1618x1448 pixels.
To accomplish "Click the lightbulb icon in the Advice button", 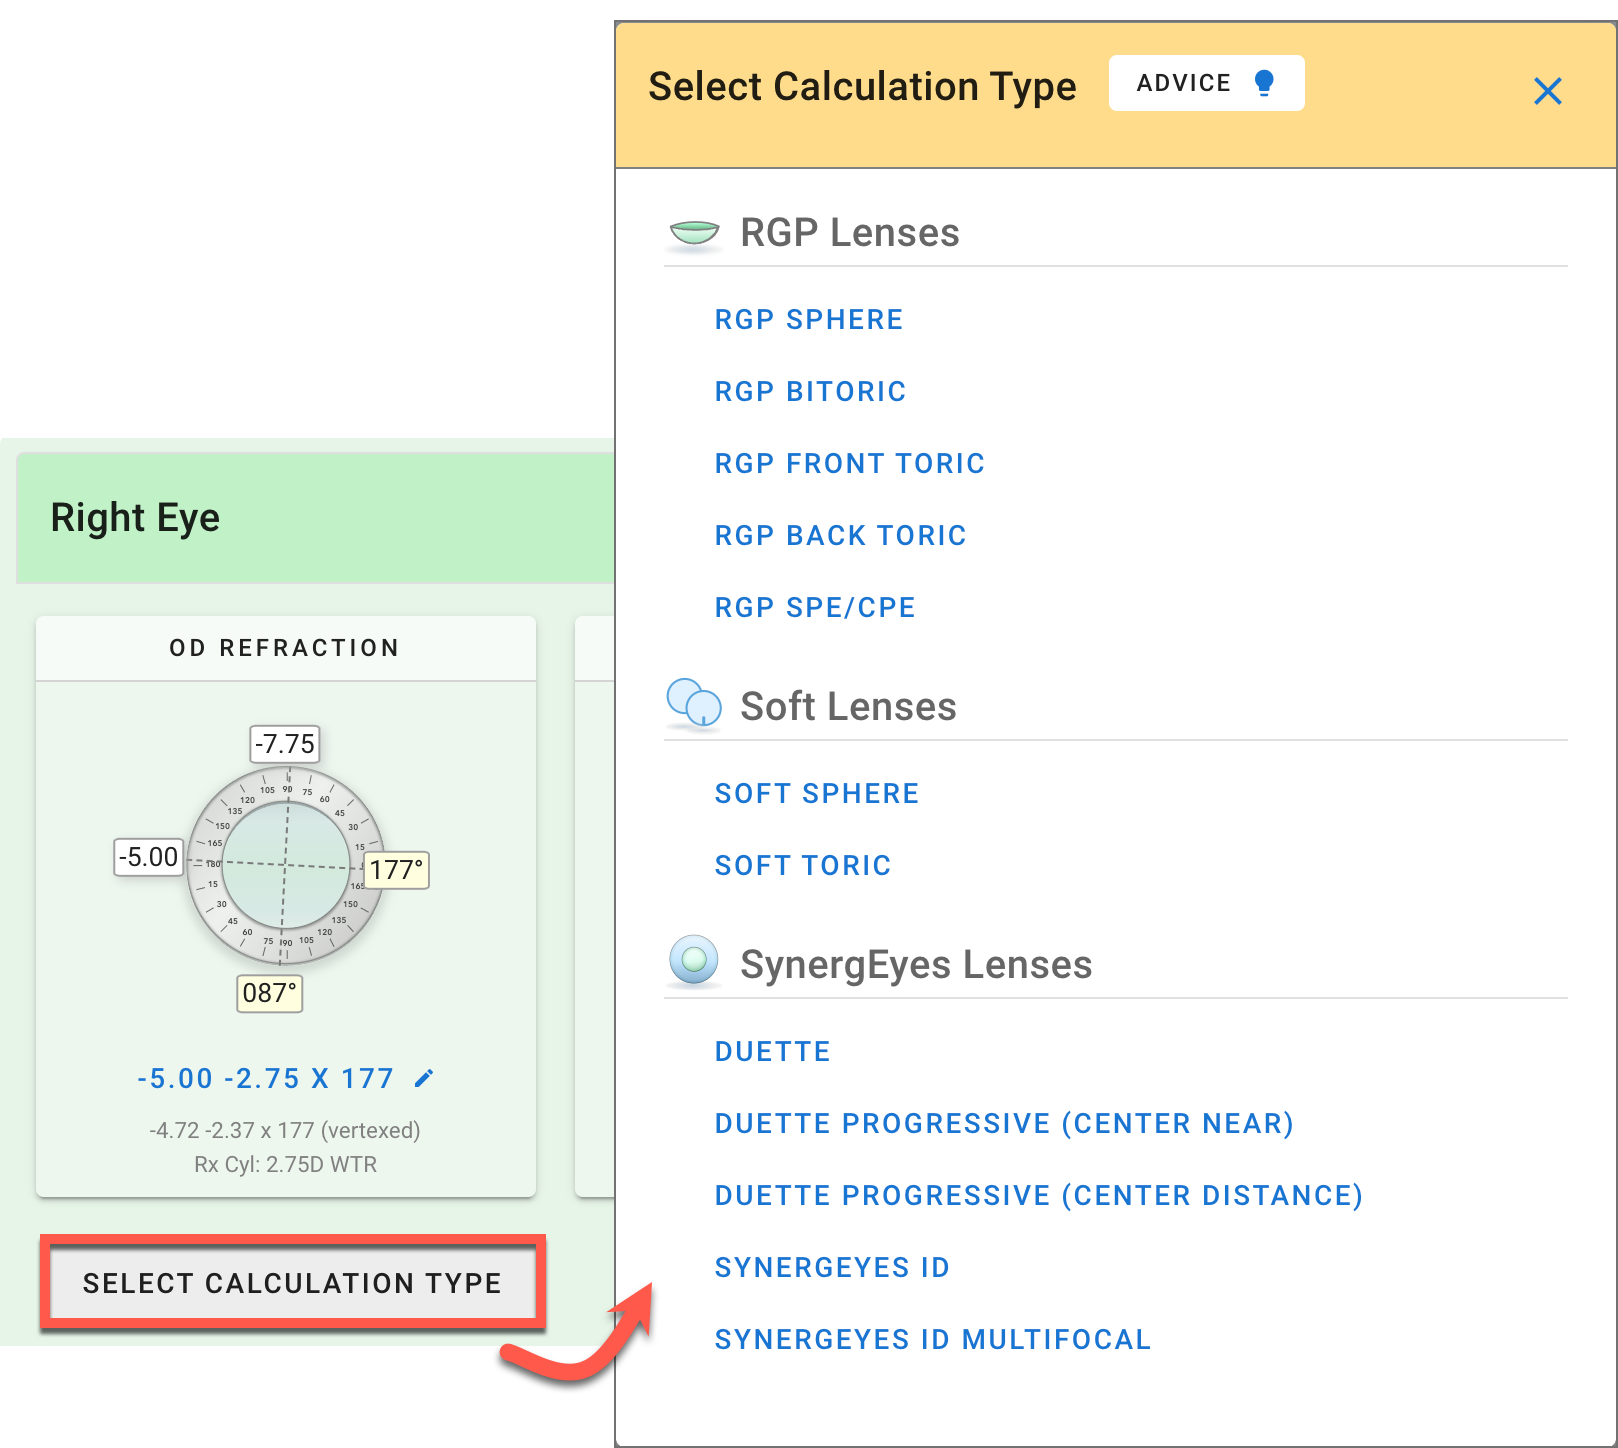I will coord(1264,83).
